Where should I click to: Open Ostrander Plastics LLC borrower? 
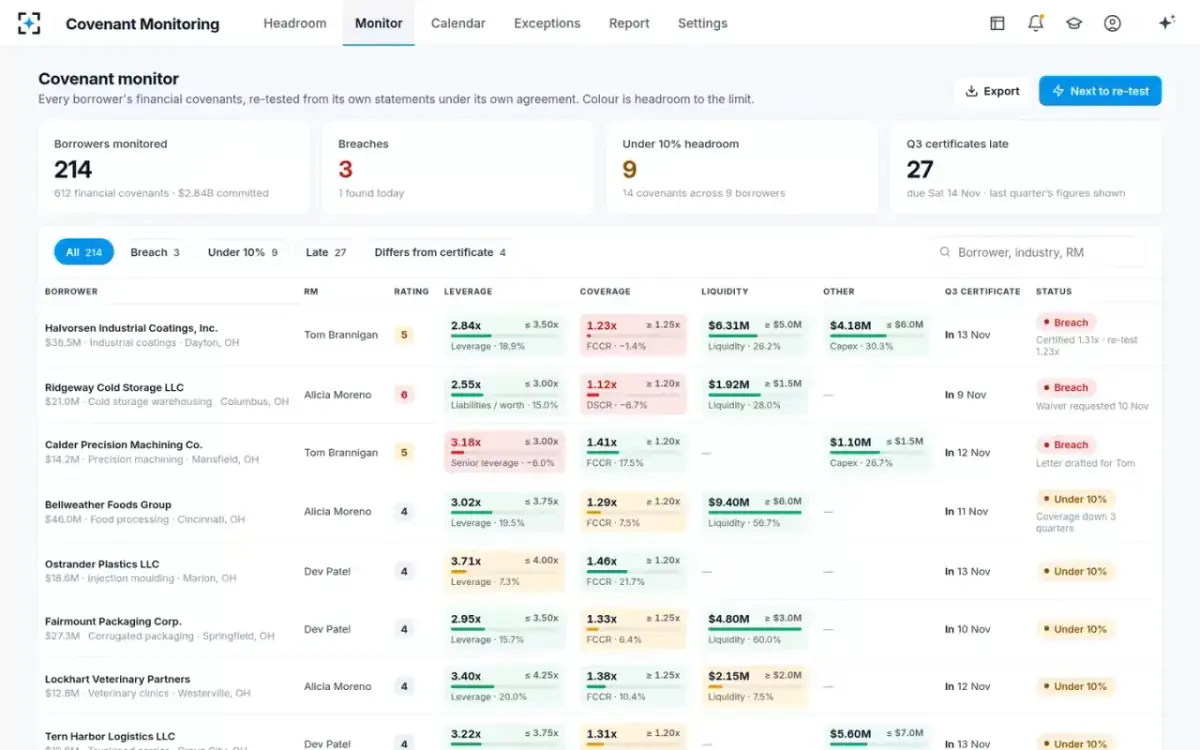pos(102,564)
